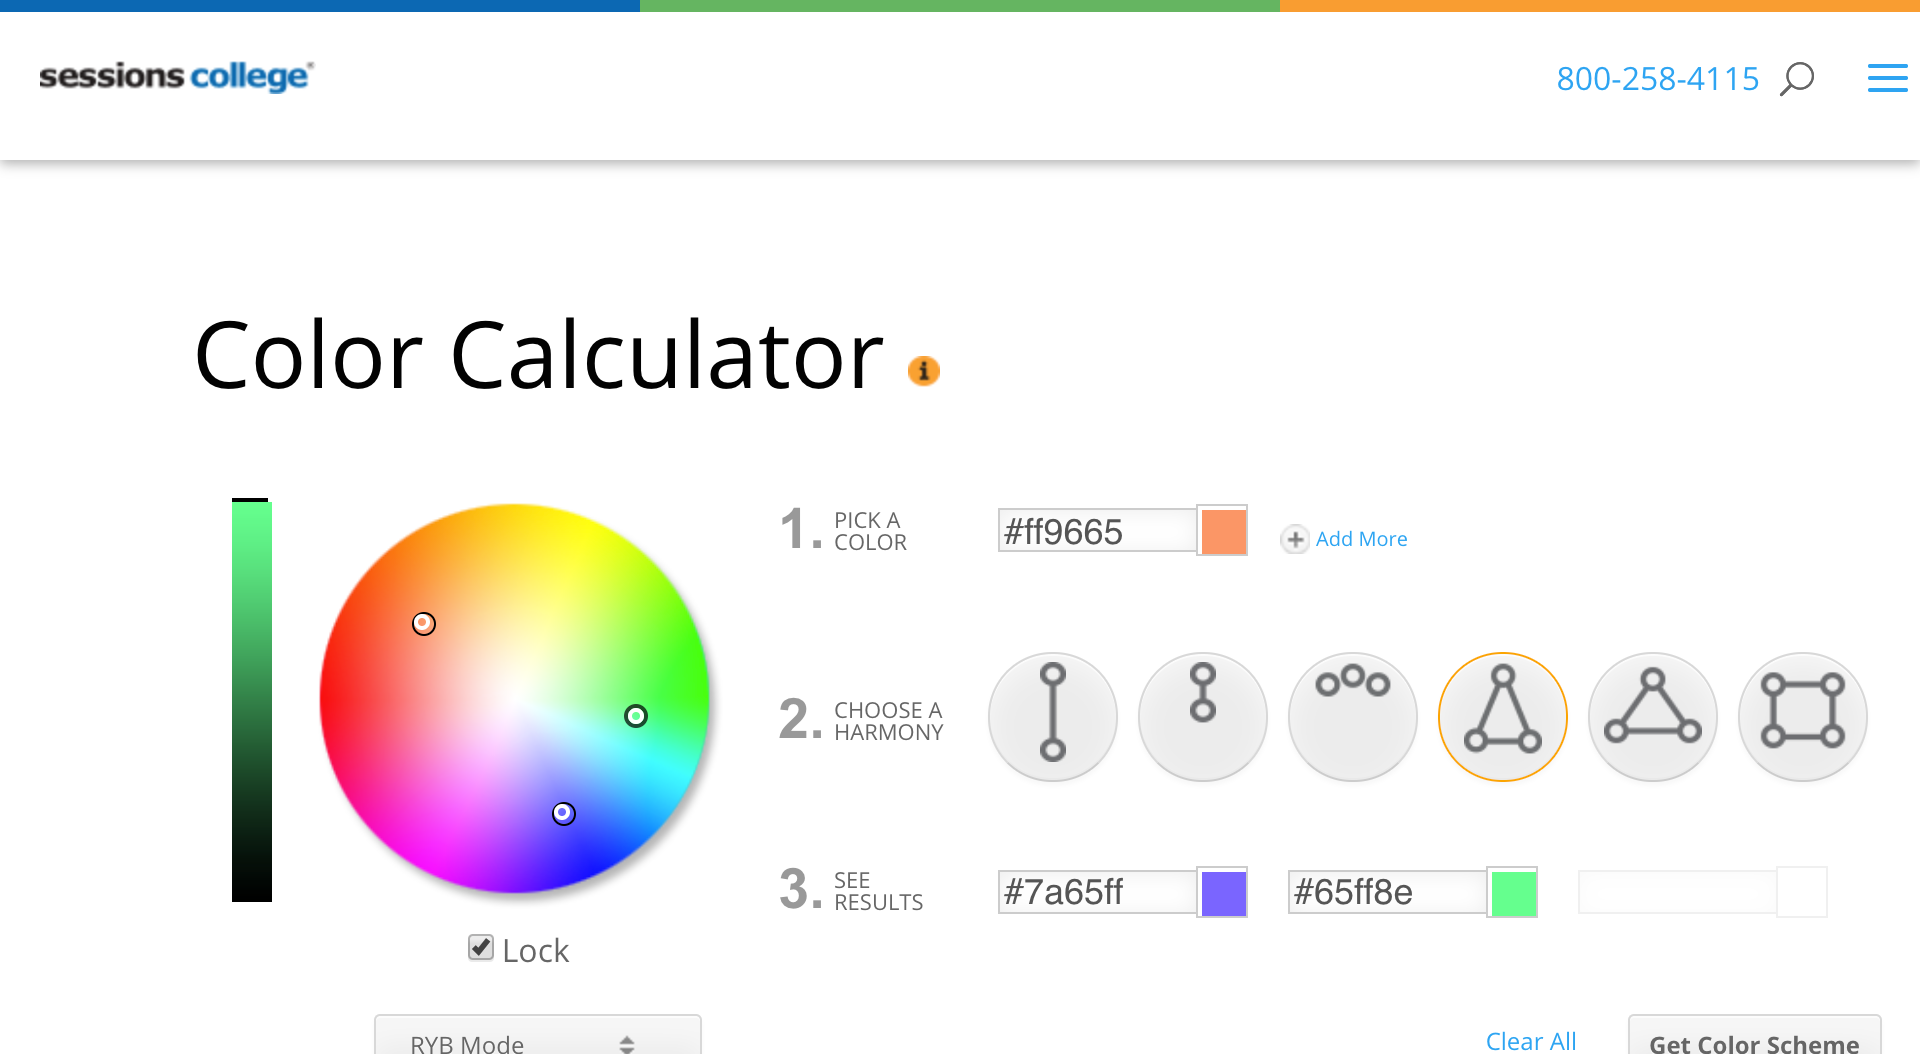Click the Clear All link
Screen dimensions: 1920x1054
(1530, 1041)
